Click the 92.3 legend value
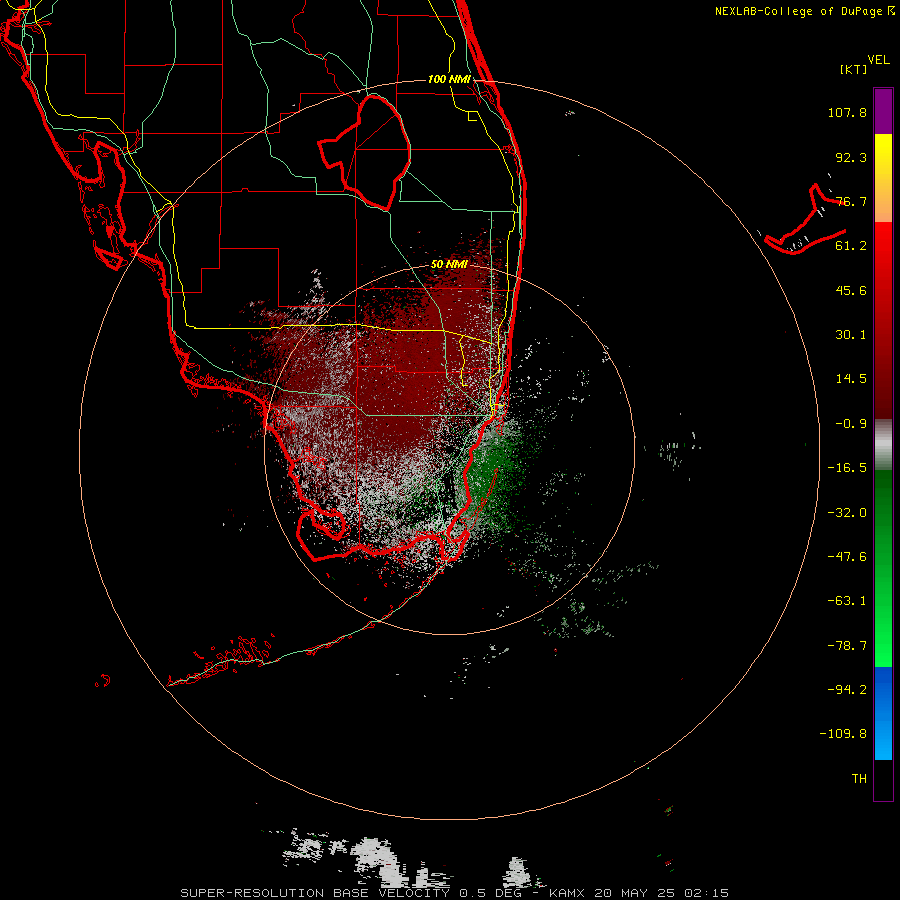900x900 pixels. pyautogui.click(x=851, y=157)
